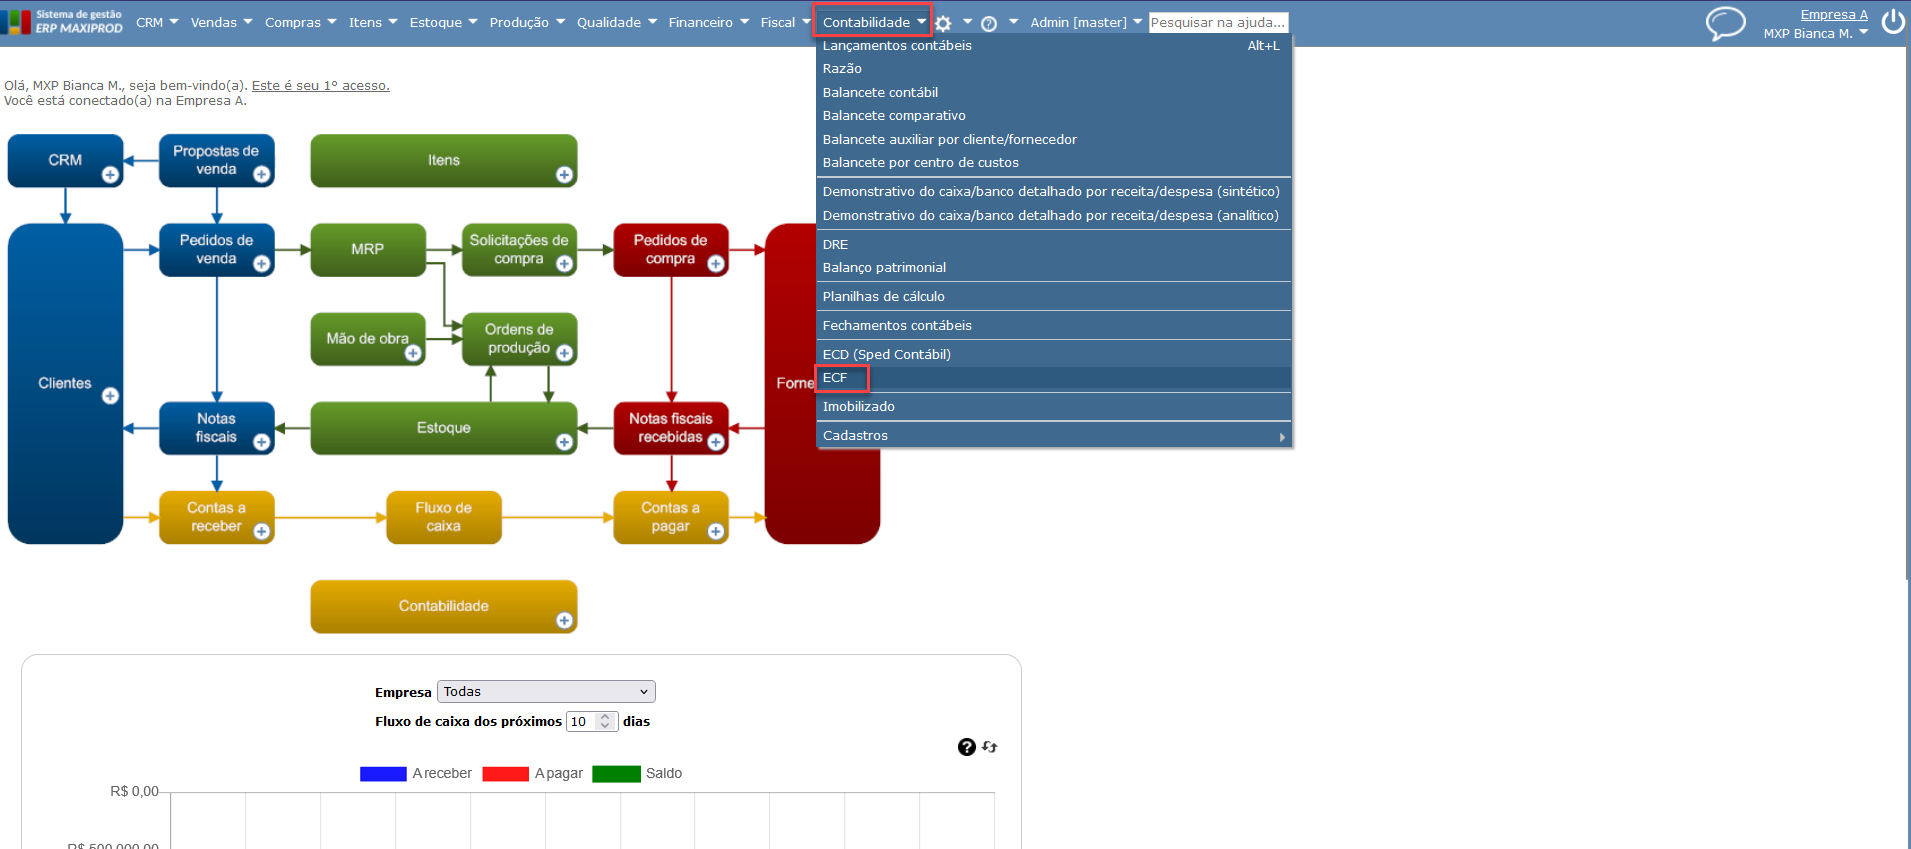Viewport: 1911px width, 849px height.
Task: Select Fechamentos contábeis menu item
Action: 1054,326
